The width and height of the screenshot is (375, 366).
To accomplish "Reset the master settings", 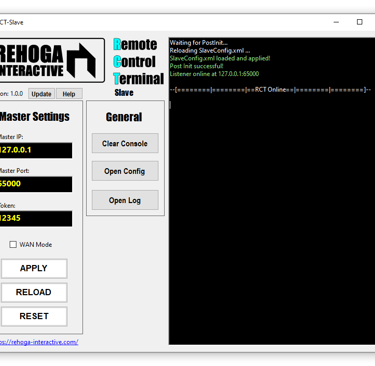I will pos(34,316).
